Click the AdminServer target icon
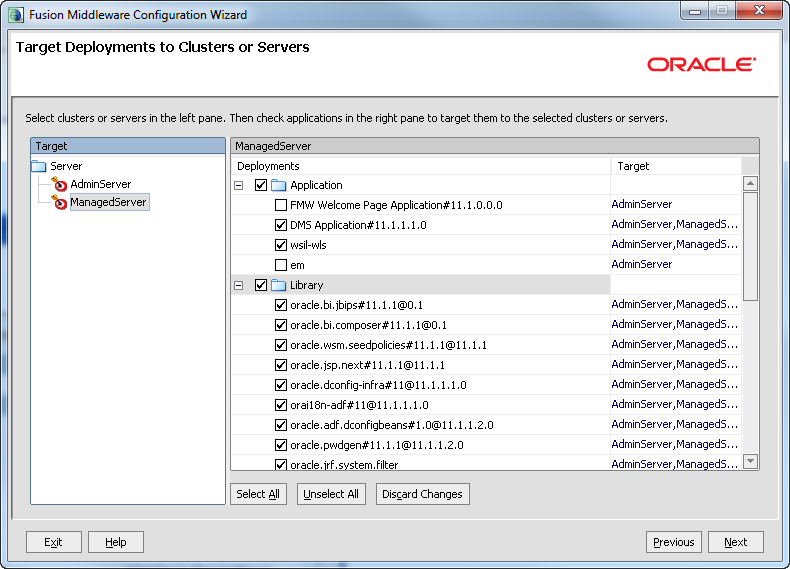This screenshot has height=569, width=790. point(59,184)
